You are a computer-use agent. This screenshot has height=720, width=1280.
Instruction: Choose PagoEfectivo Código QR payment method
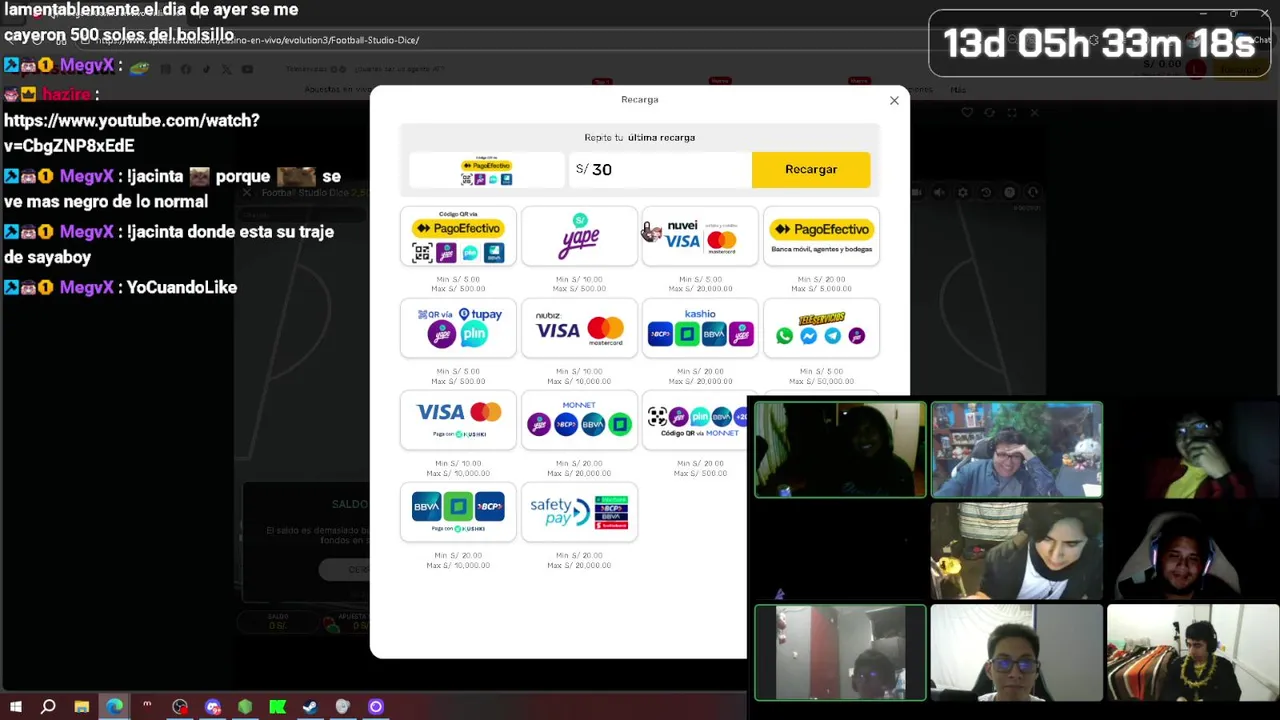click(x=458, y=236)
